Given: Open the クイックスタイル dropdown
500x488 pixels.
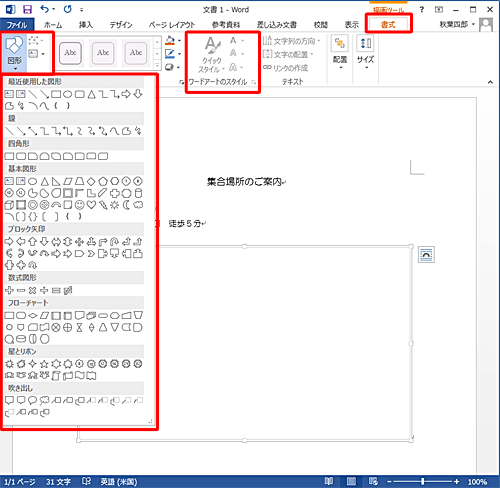Looking at the screenshot, I should pyautogui.click(x=212, y=55).
